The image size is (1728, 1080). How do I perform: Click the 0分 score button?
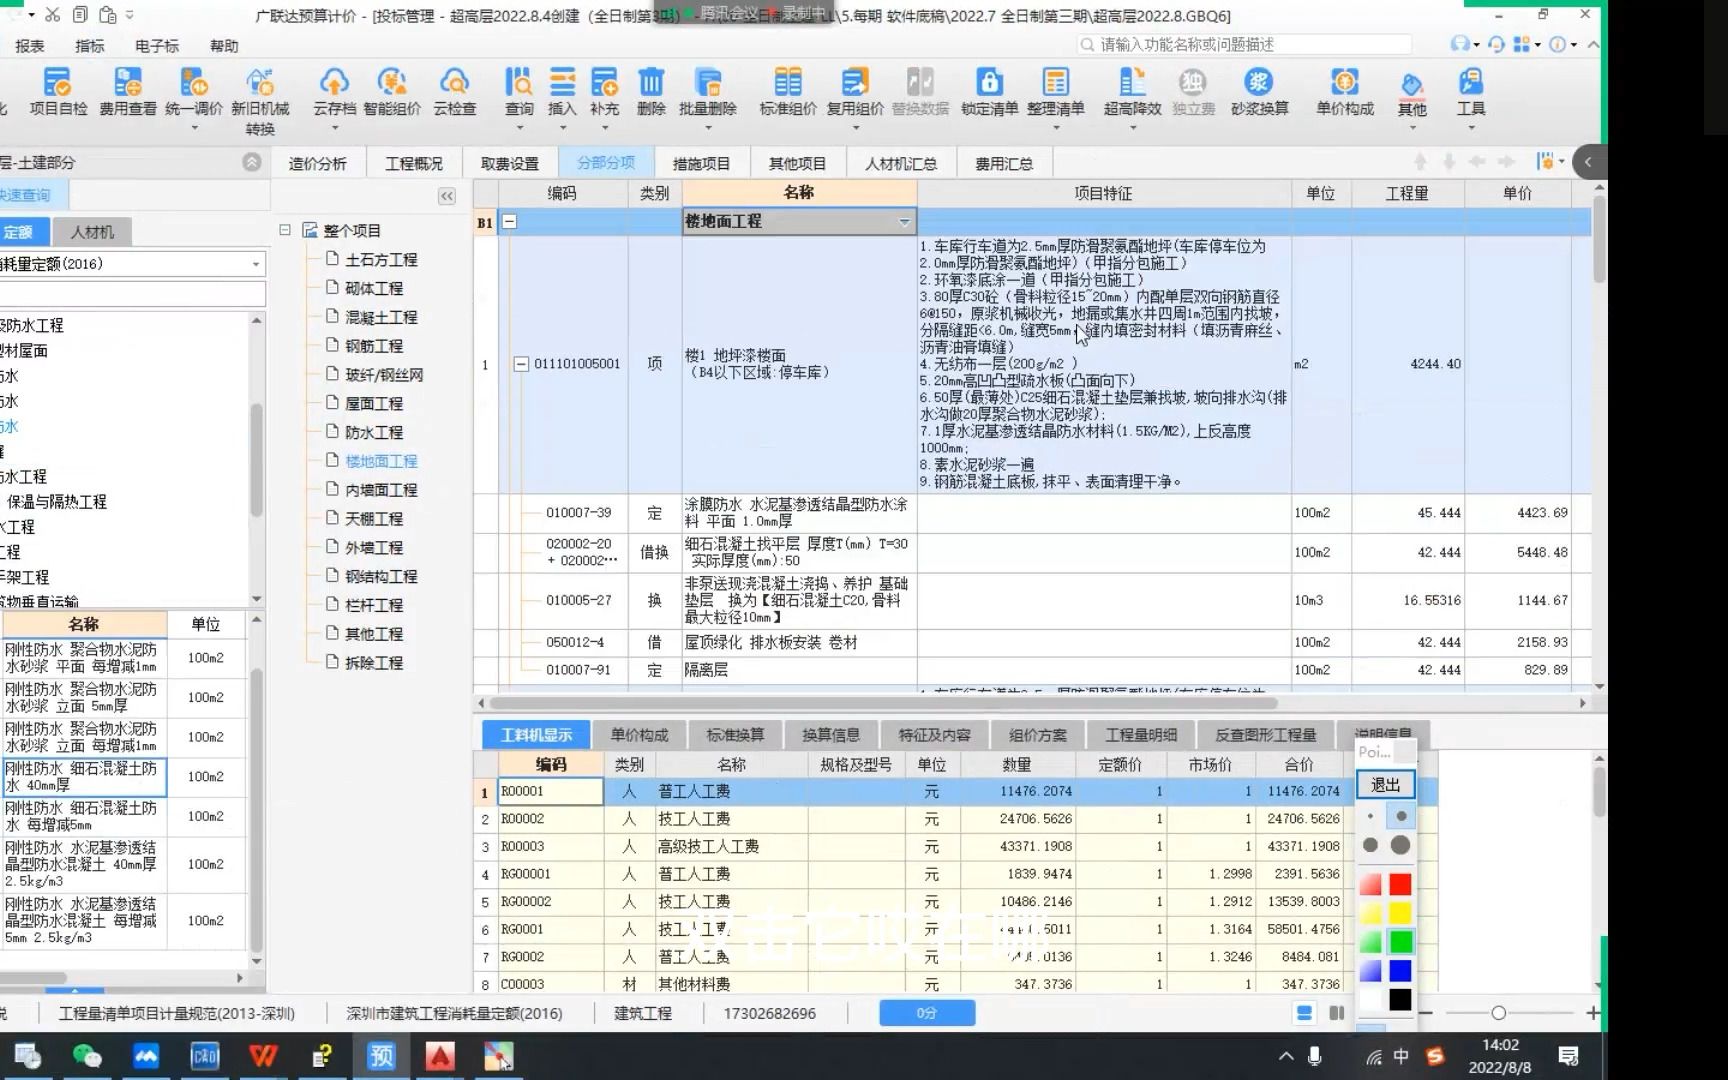927,1013
